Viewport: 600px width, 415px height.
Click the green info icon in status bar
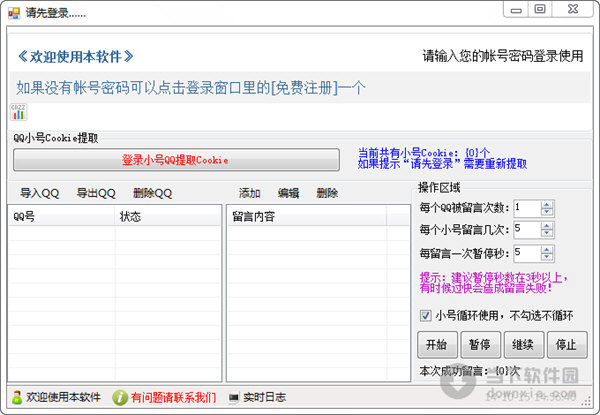tap(120, 398)
